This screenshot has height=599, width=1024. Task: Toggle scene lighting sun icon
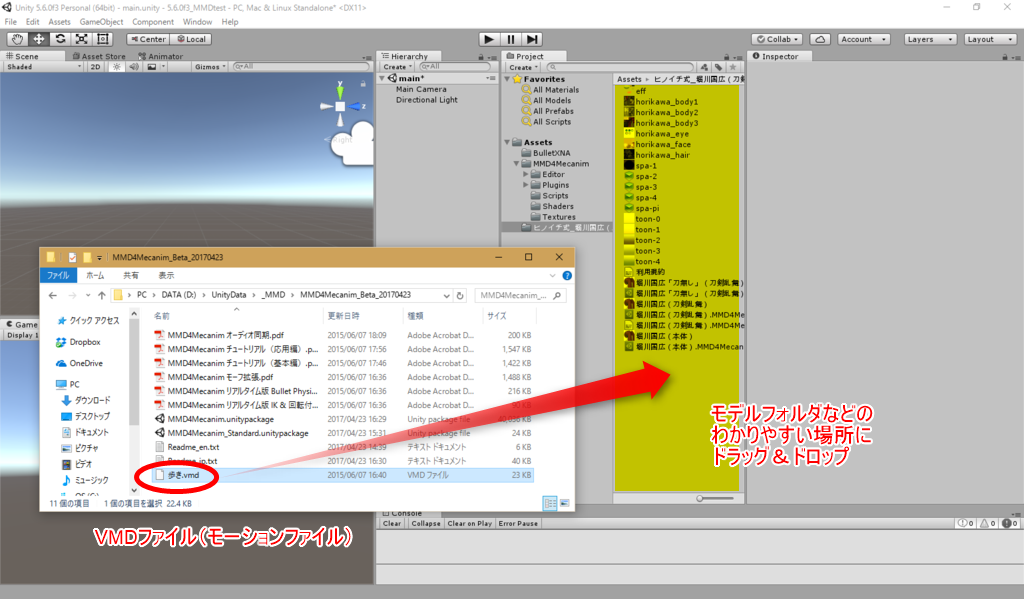117,67
